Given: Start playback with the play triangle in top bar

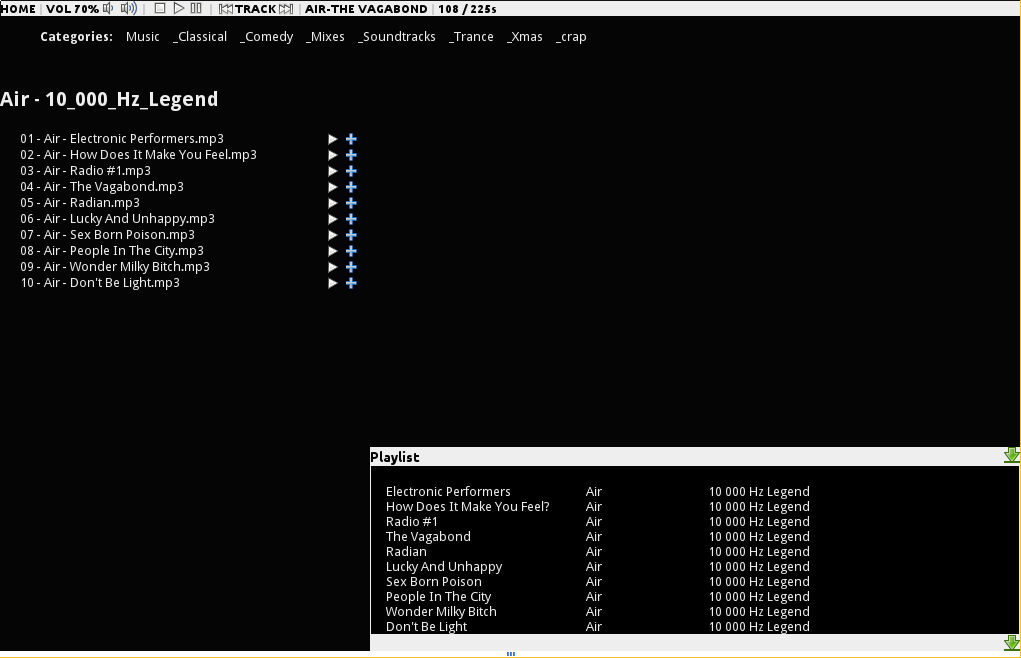Looking at the screenshot, I should tap(178, 8).
